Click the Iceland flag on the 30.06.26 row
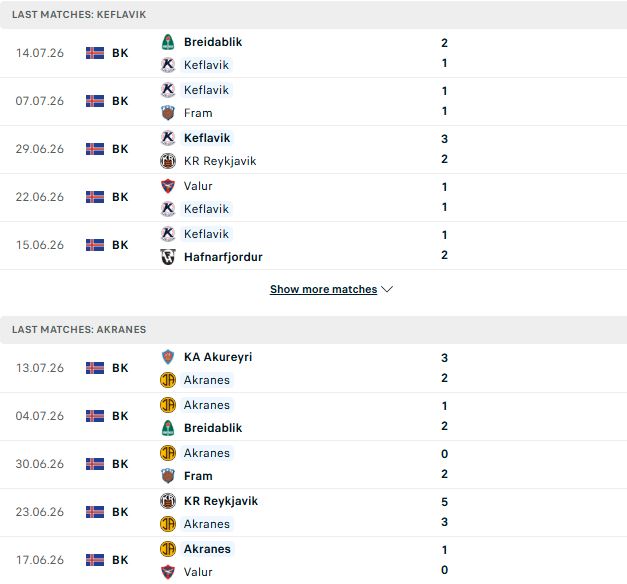The image size is (627, 584). click(x=95, y=464)
